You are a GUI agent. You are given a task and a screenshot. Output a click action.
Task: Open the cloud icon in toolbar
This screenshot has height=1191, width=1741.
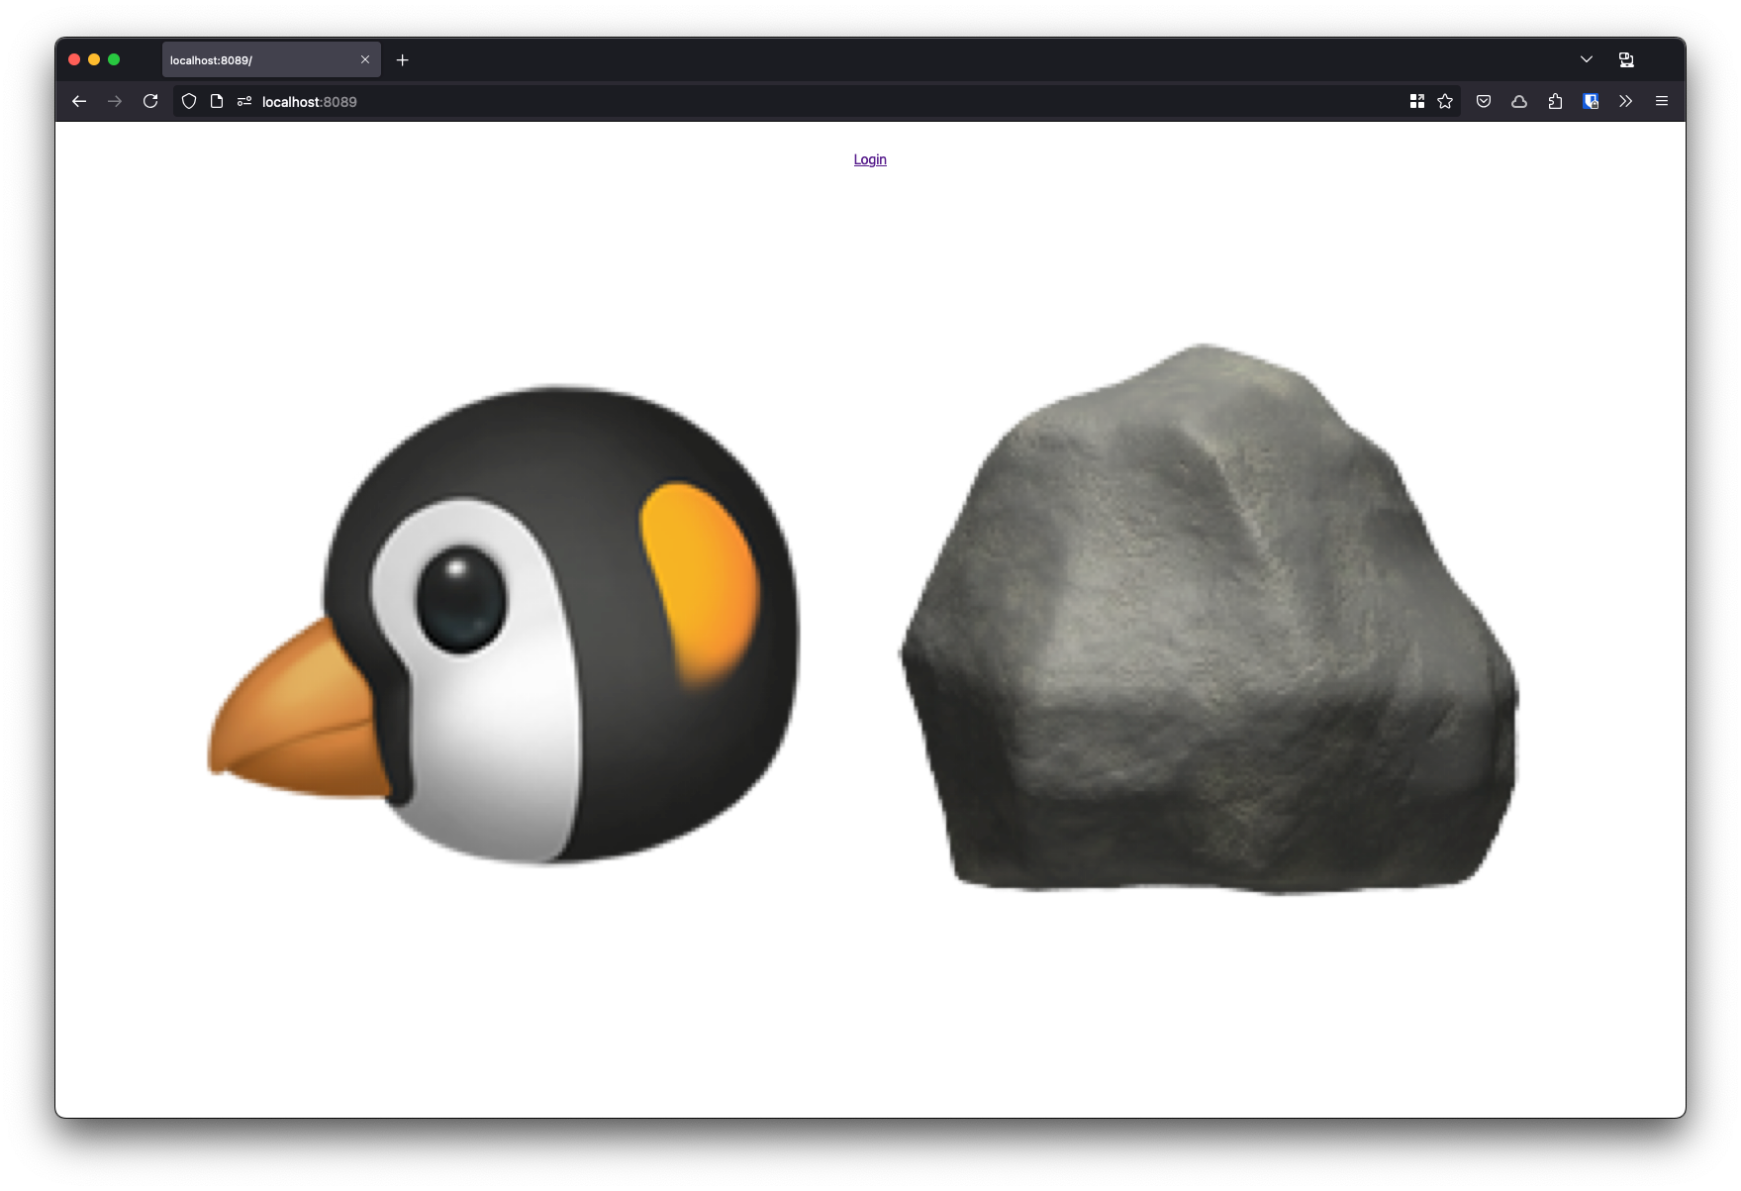point(1519,101)
